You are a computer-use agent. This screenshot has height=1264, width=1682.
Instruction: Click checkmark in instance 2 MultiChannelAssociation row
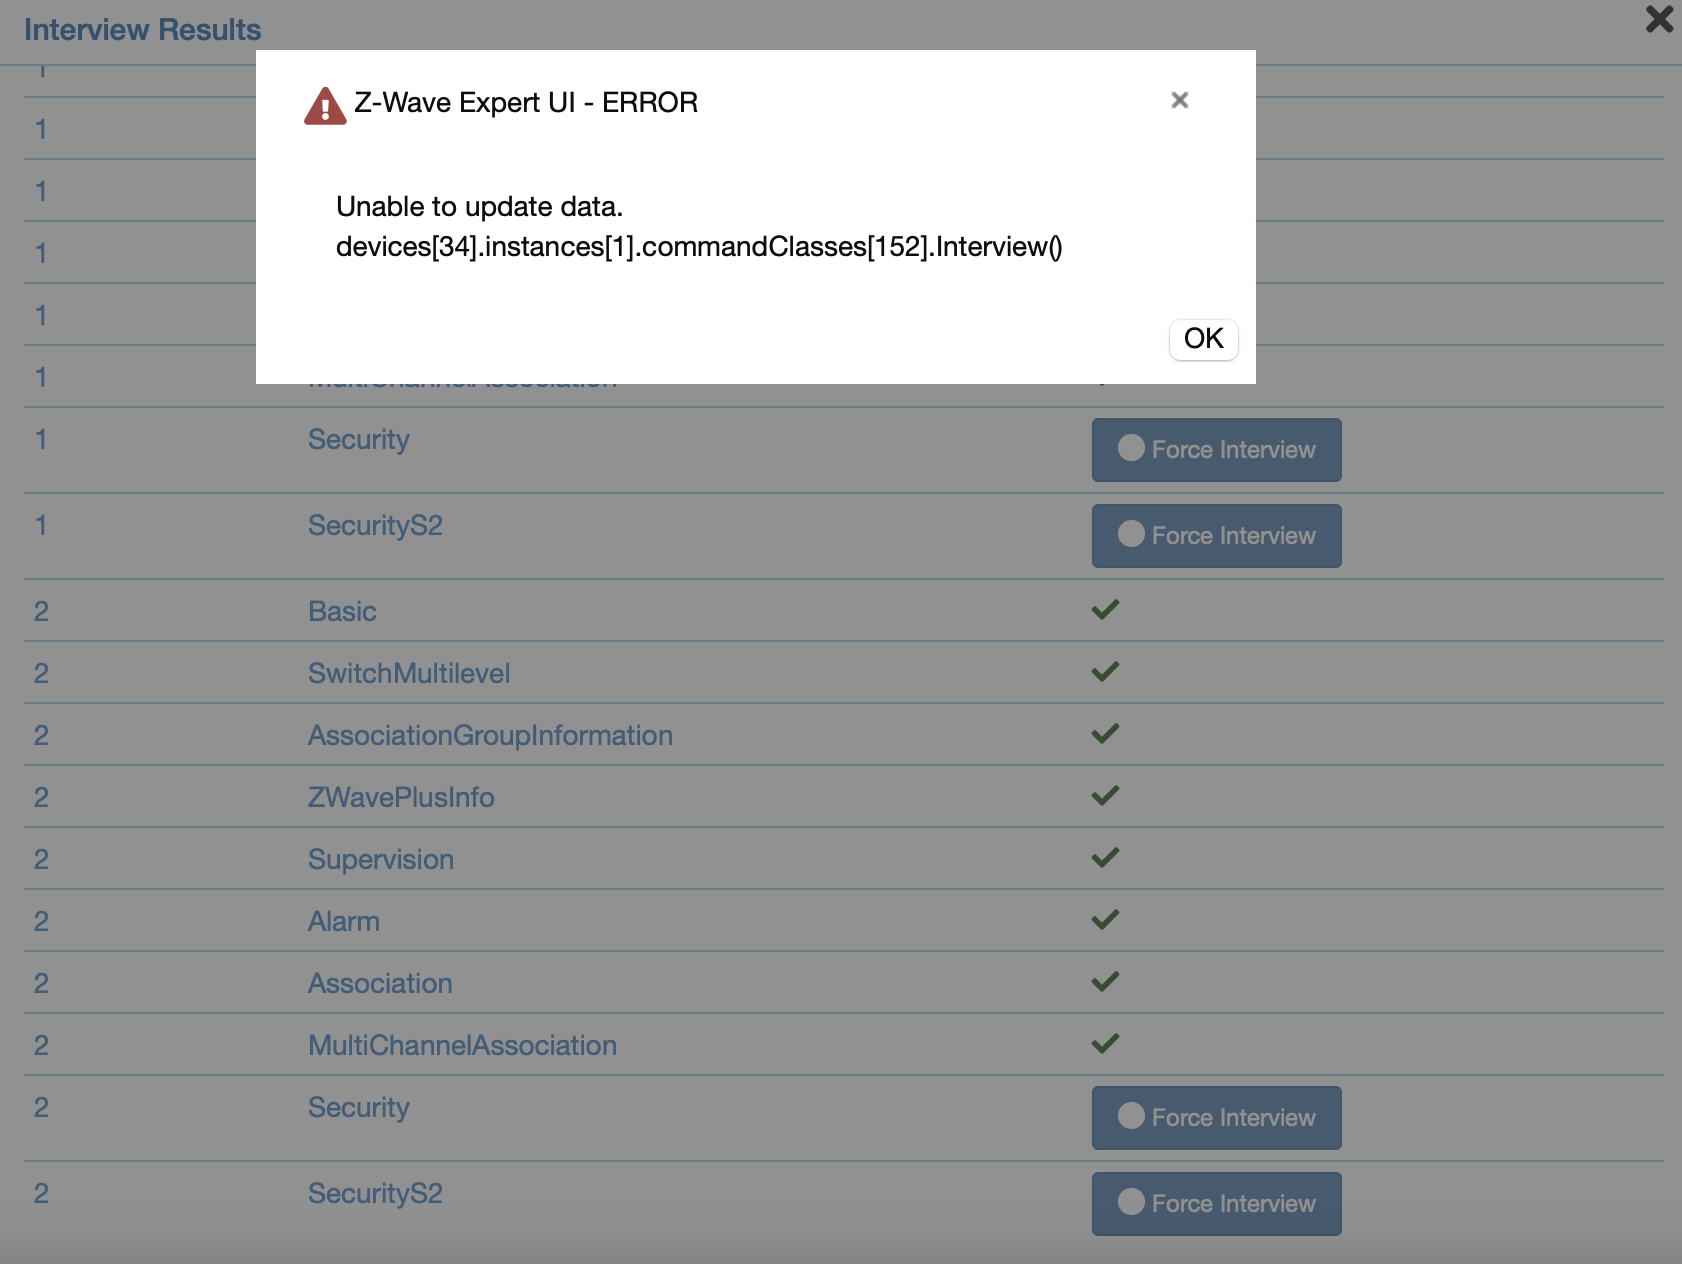point(1105,1044)
